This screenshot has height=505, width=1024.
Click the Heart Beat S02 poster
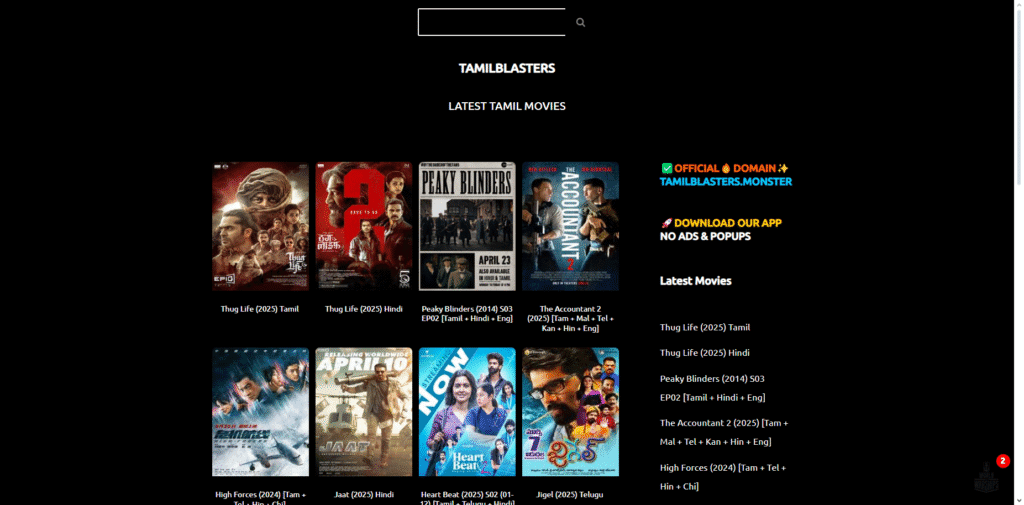pos(467,412)
